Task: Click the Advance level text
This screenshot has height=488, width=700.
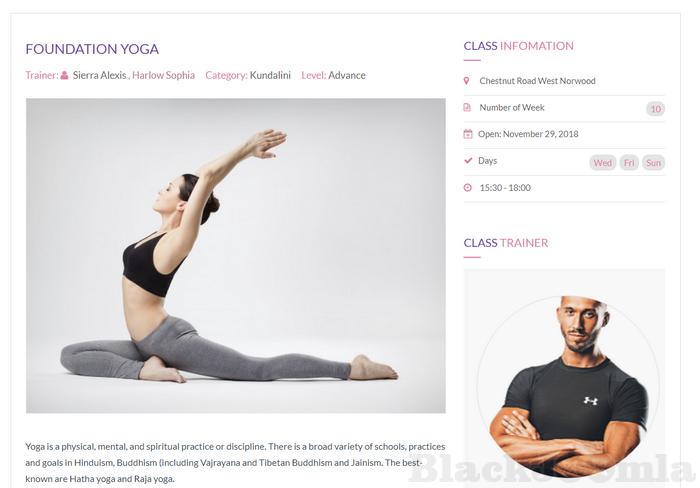Action: (x=347, y=75)
